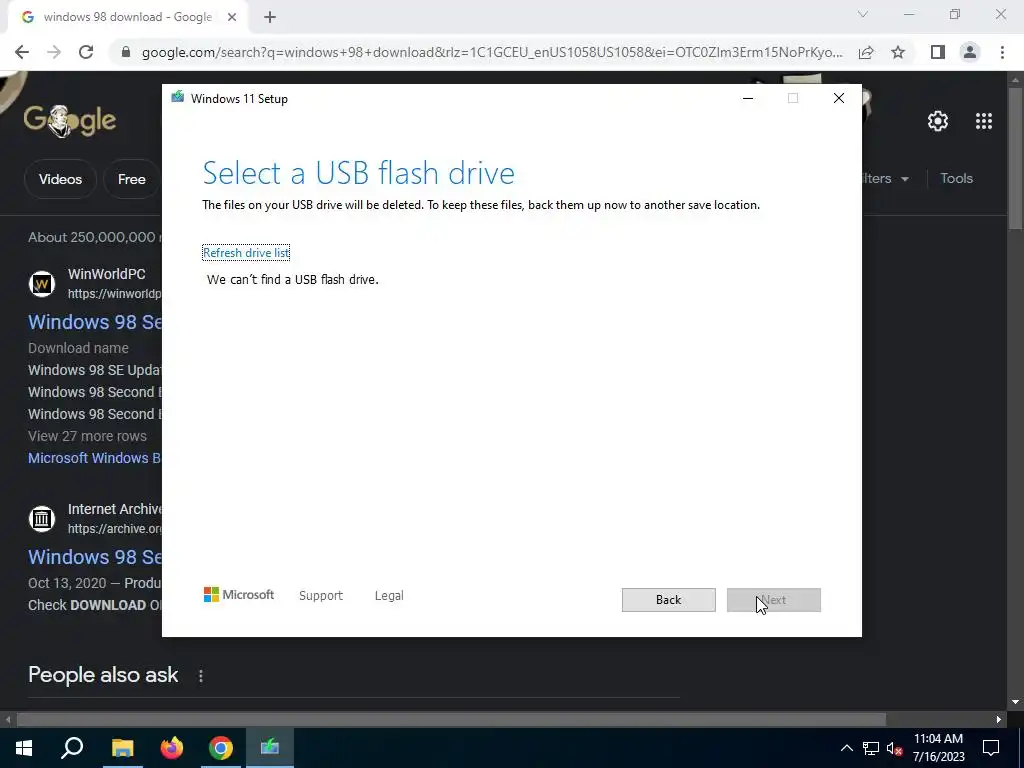Viewport: 1024px width, 768px height.
Task: Open the Google apps grid
Action: 984,121
